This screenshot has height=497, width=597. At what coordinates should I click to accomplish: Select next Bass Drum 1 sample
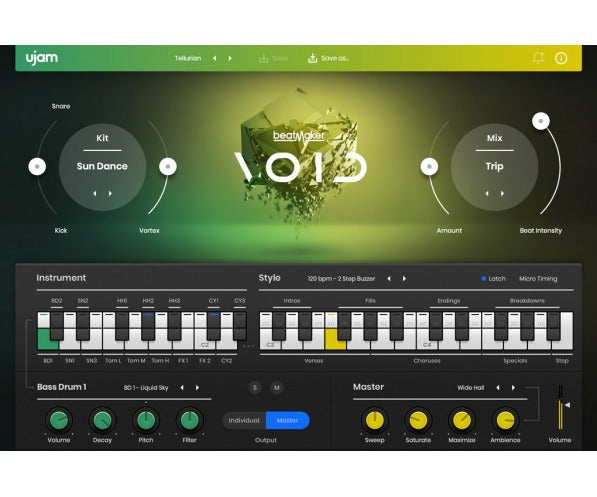click(x=197, y=388)
